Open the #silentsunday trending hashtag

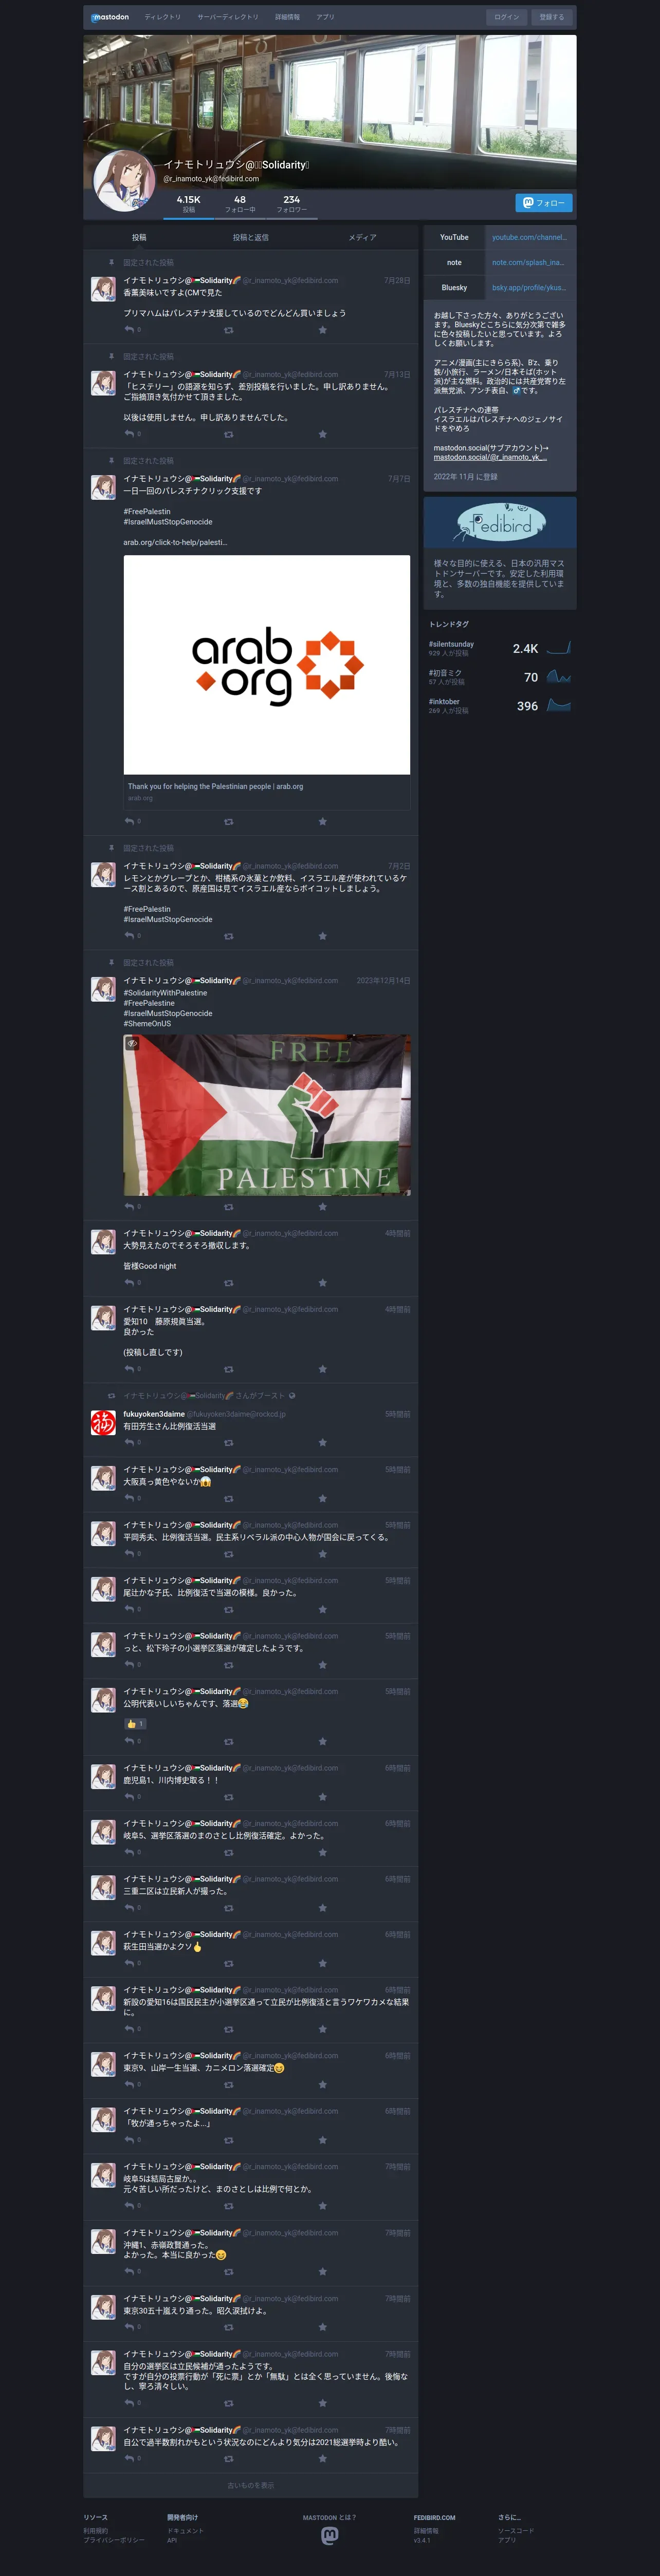[452, 644]
